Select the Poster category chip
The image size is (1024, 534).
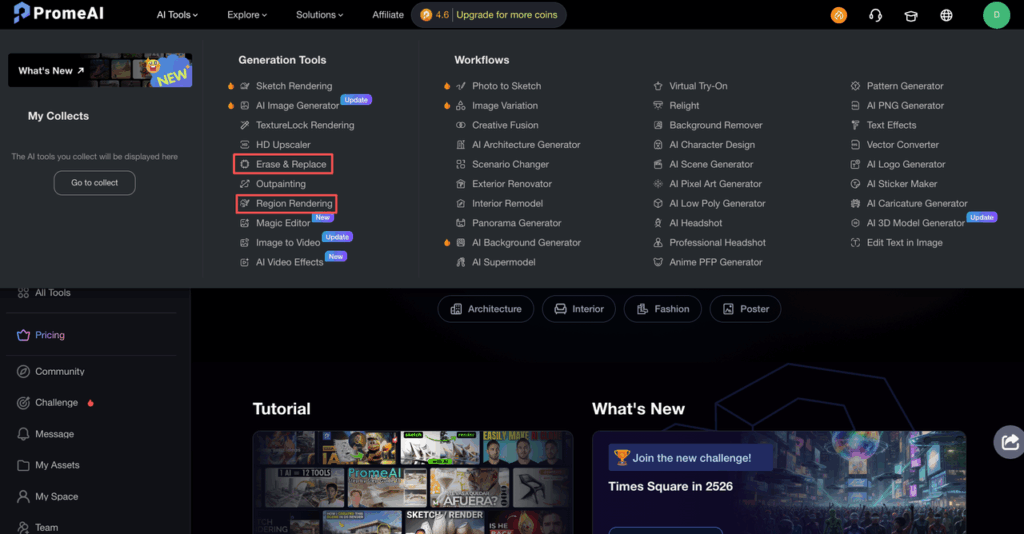pos(745,309)
